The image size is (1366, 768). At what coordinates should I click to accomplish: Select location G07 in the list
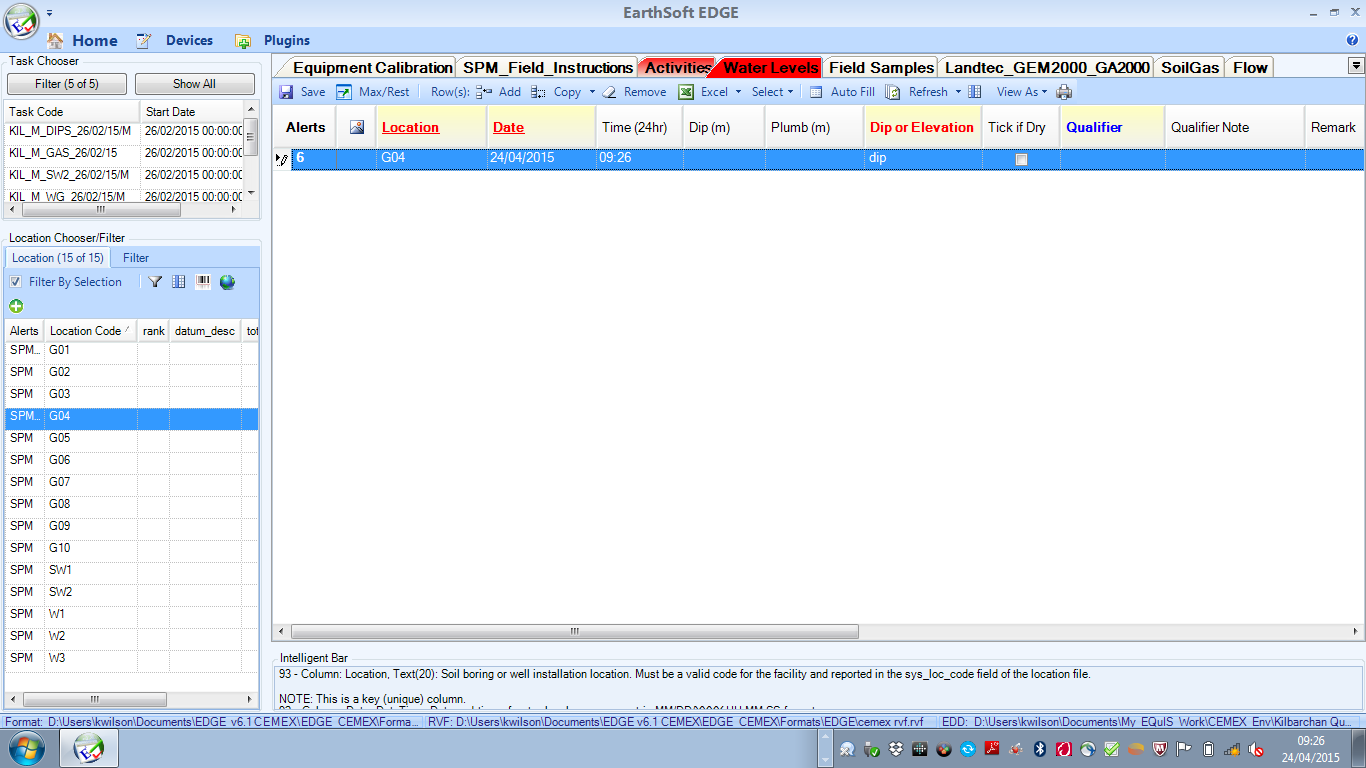pyautogui.click(x=131, y=482)
